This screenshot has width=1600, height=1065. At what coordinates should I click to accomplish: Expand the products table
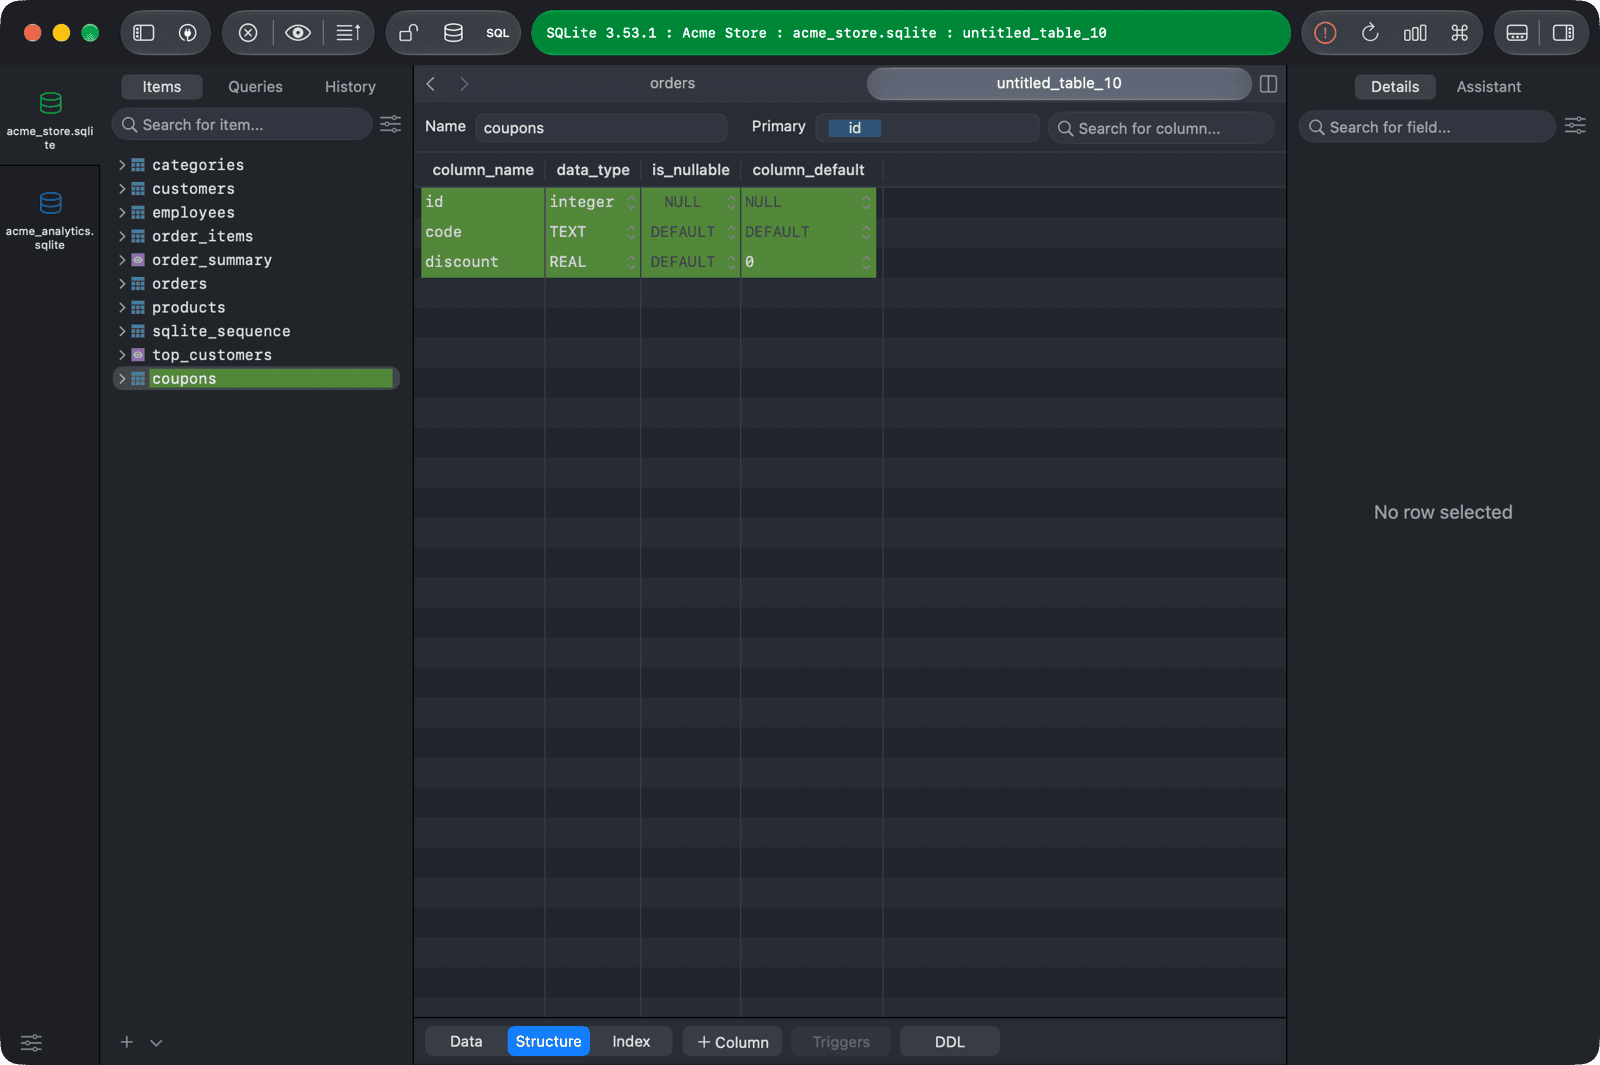(x=122, y=308)
